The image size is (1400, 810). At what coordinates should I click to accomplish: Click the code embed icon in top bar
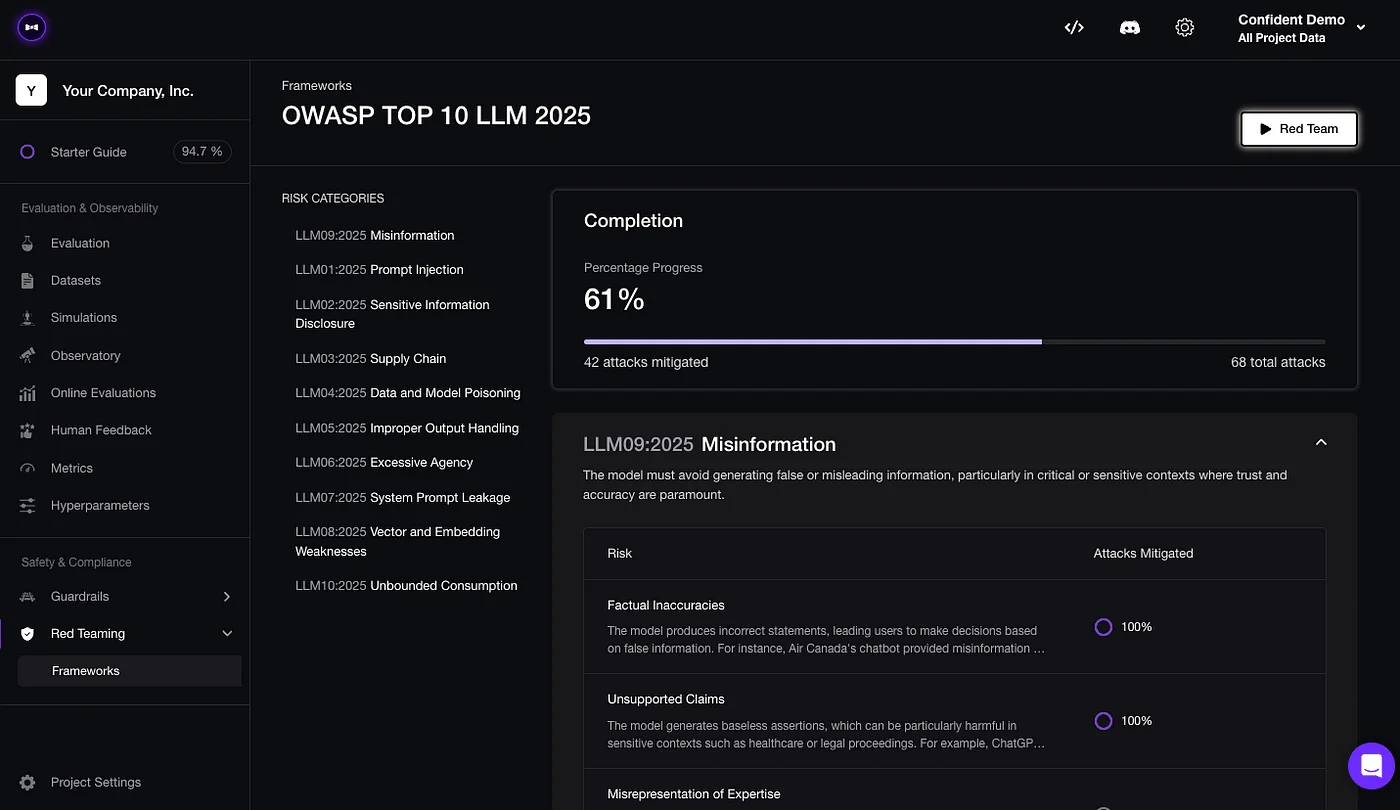(x=1074, y=27)
